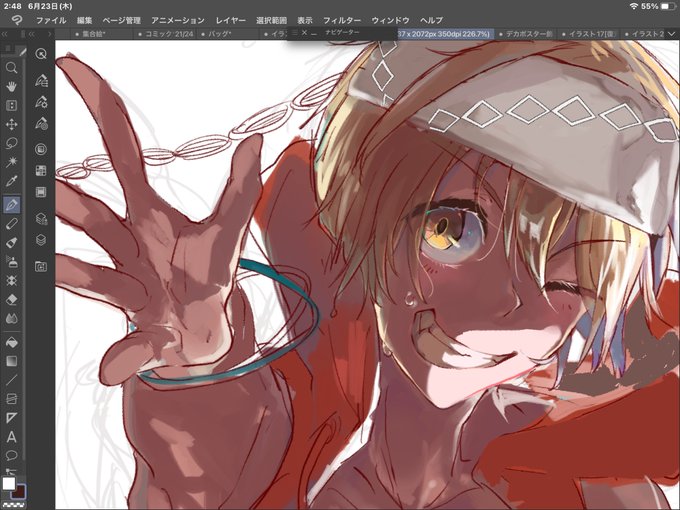680x510 pixels.
Task: Select the Airbrush tool
Action: click(11, 262)
